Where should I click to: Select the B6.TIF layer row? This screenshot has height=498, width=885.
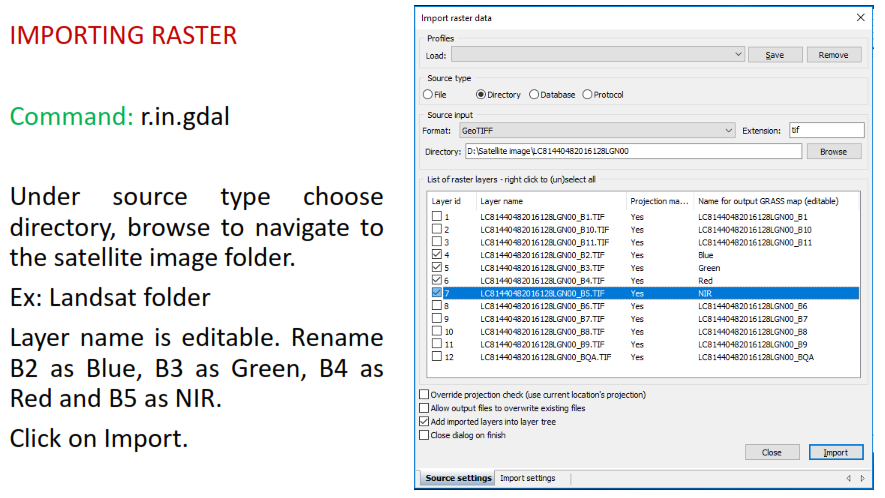pos(541,306)
